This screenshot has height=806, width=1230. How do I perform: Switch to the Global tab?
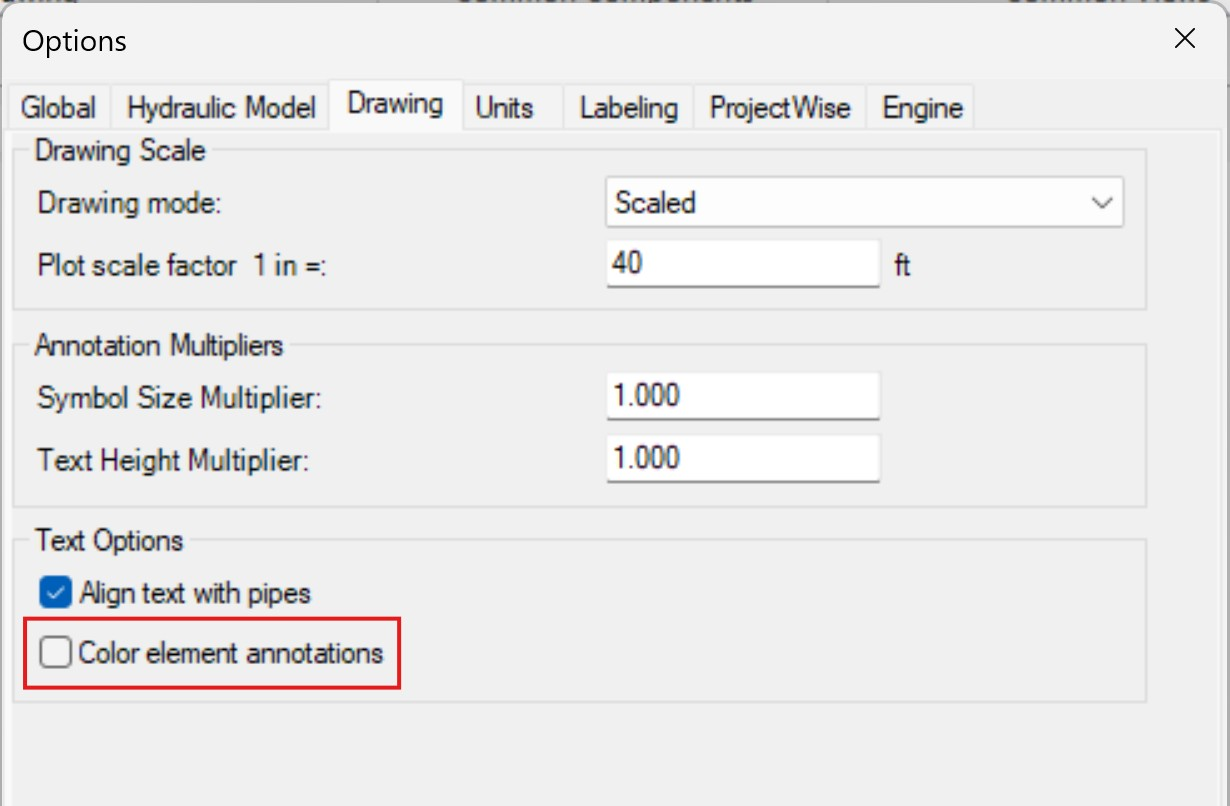coord(59,108)
